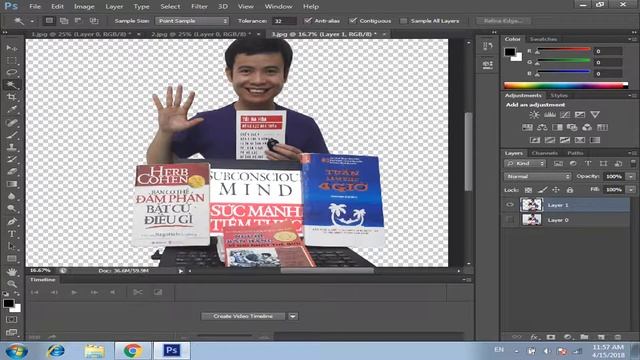
Task: Select the Eraser tool
Action: 11,171
